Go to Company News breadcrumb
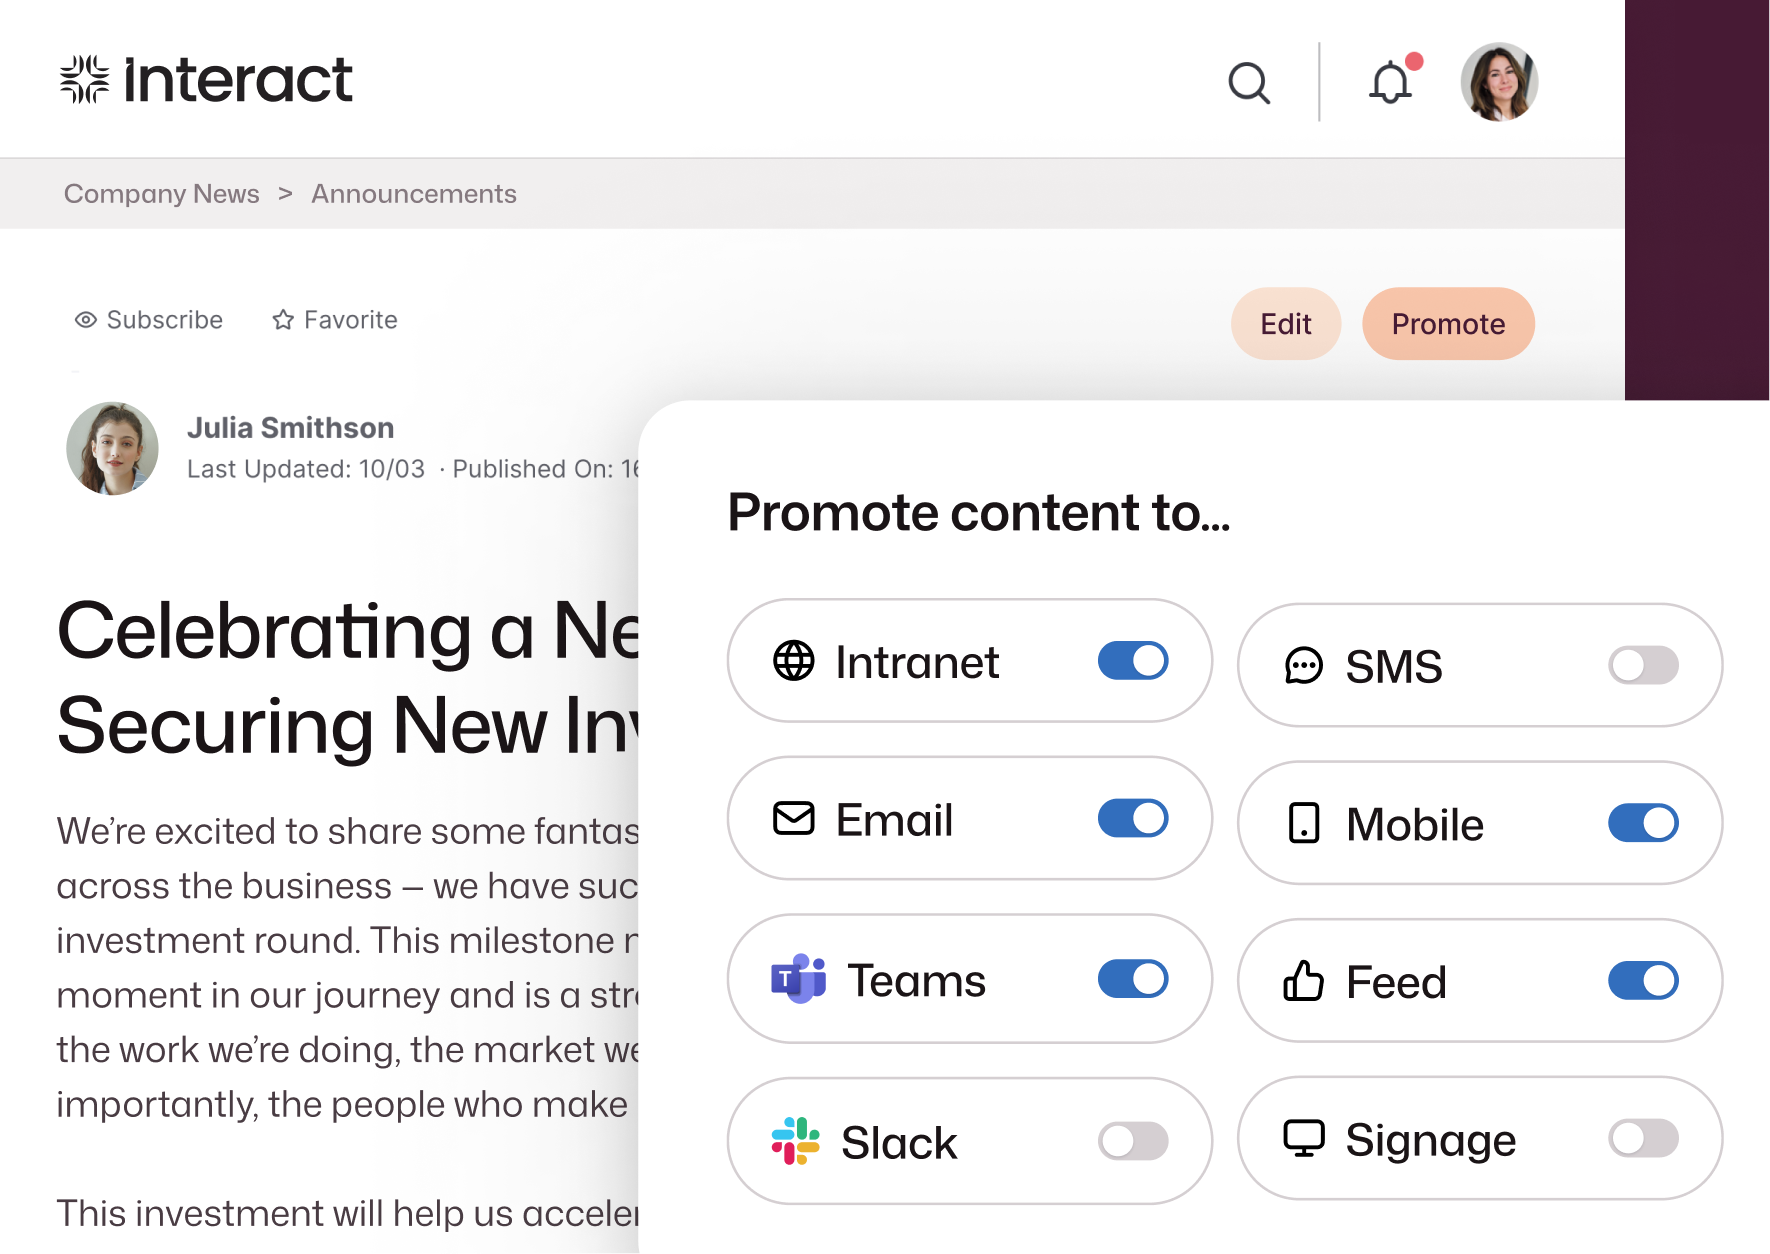 tap(162, 194)
